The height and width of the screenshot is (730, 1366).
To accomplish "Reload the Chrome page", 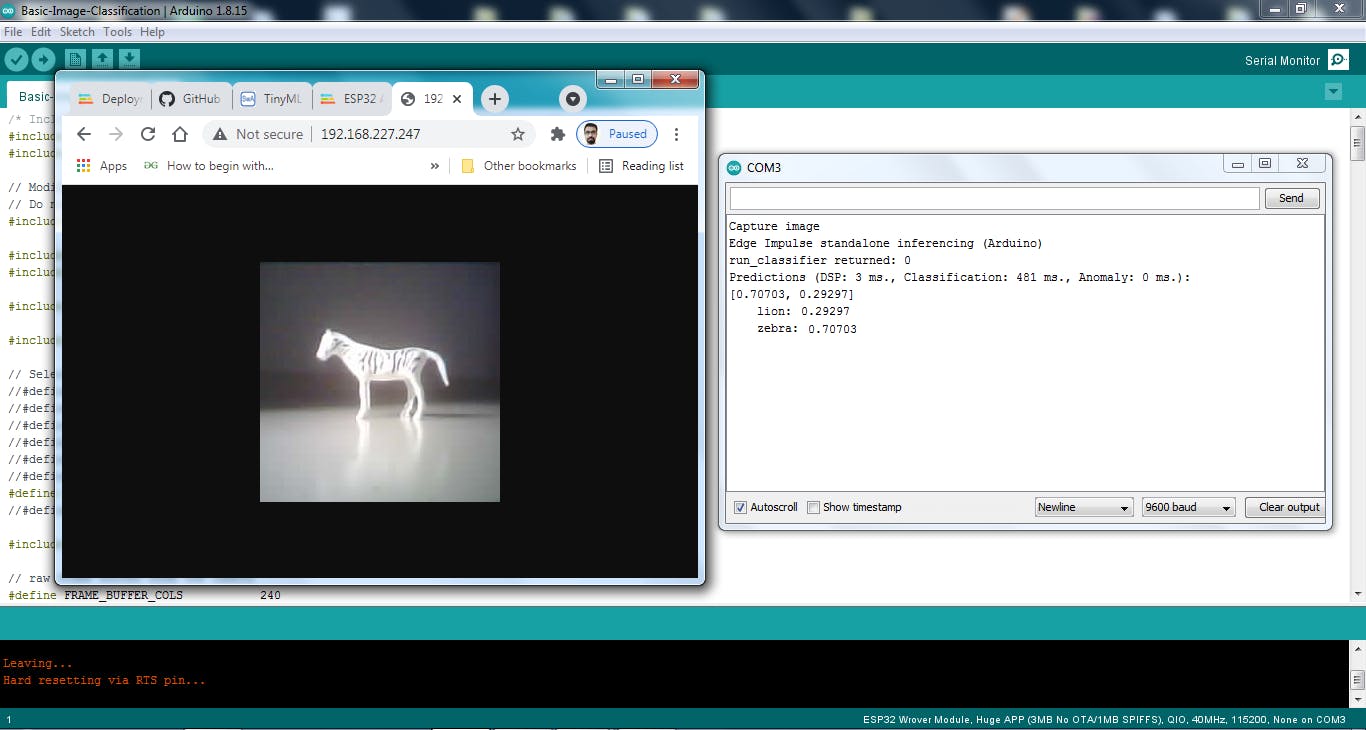I will click(148, 134).
